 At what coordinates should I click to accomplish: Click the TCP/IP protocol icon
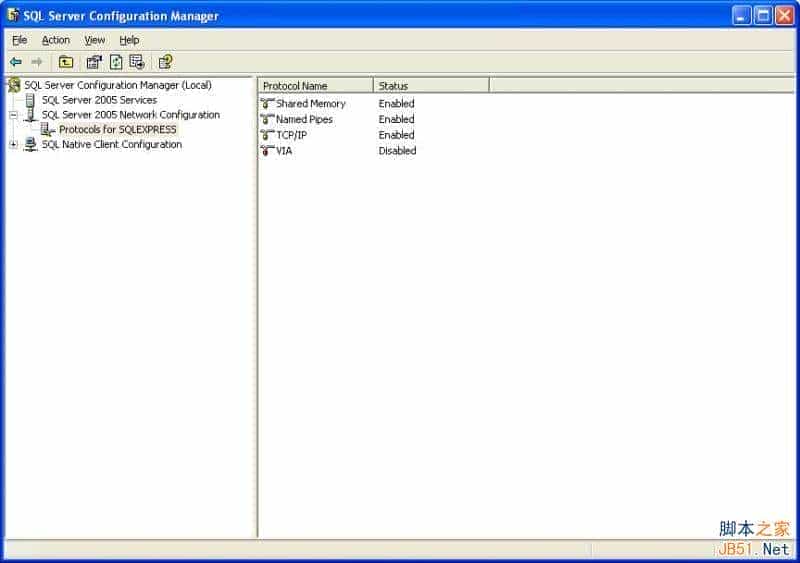[267, 135]
